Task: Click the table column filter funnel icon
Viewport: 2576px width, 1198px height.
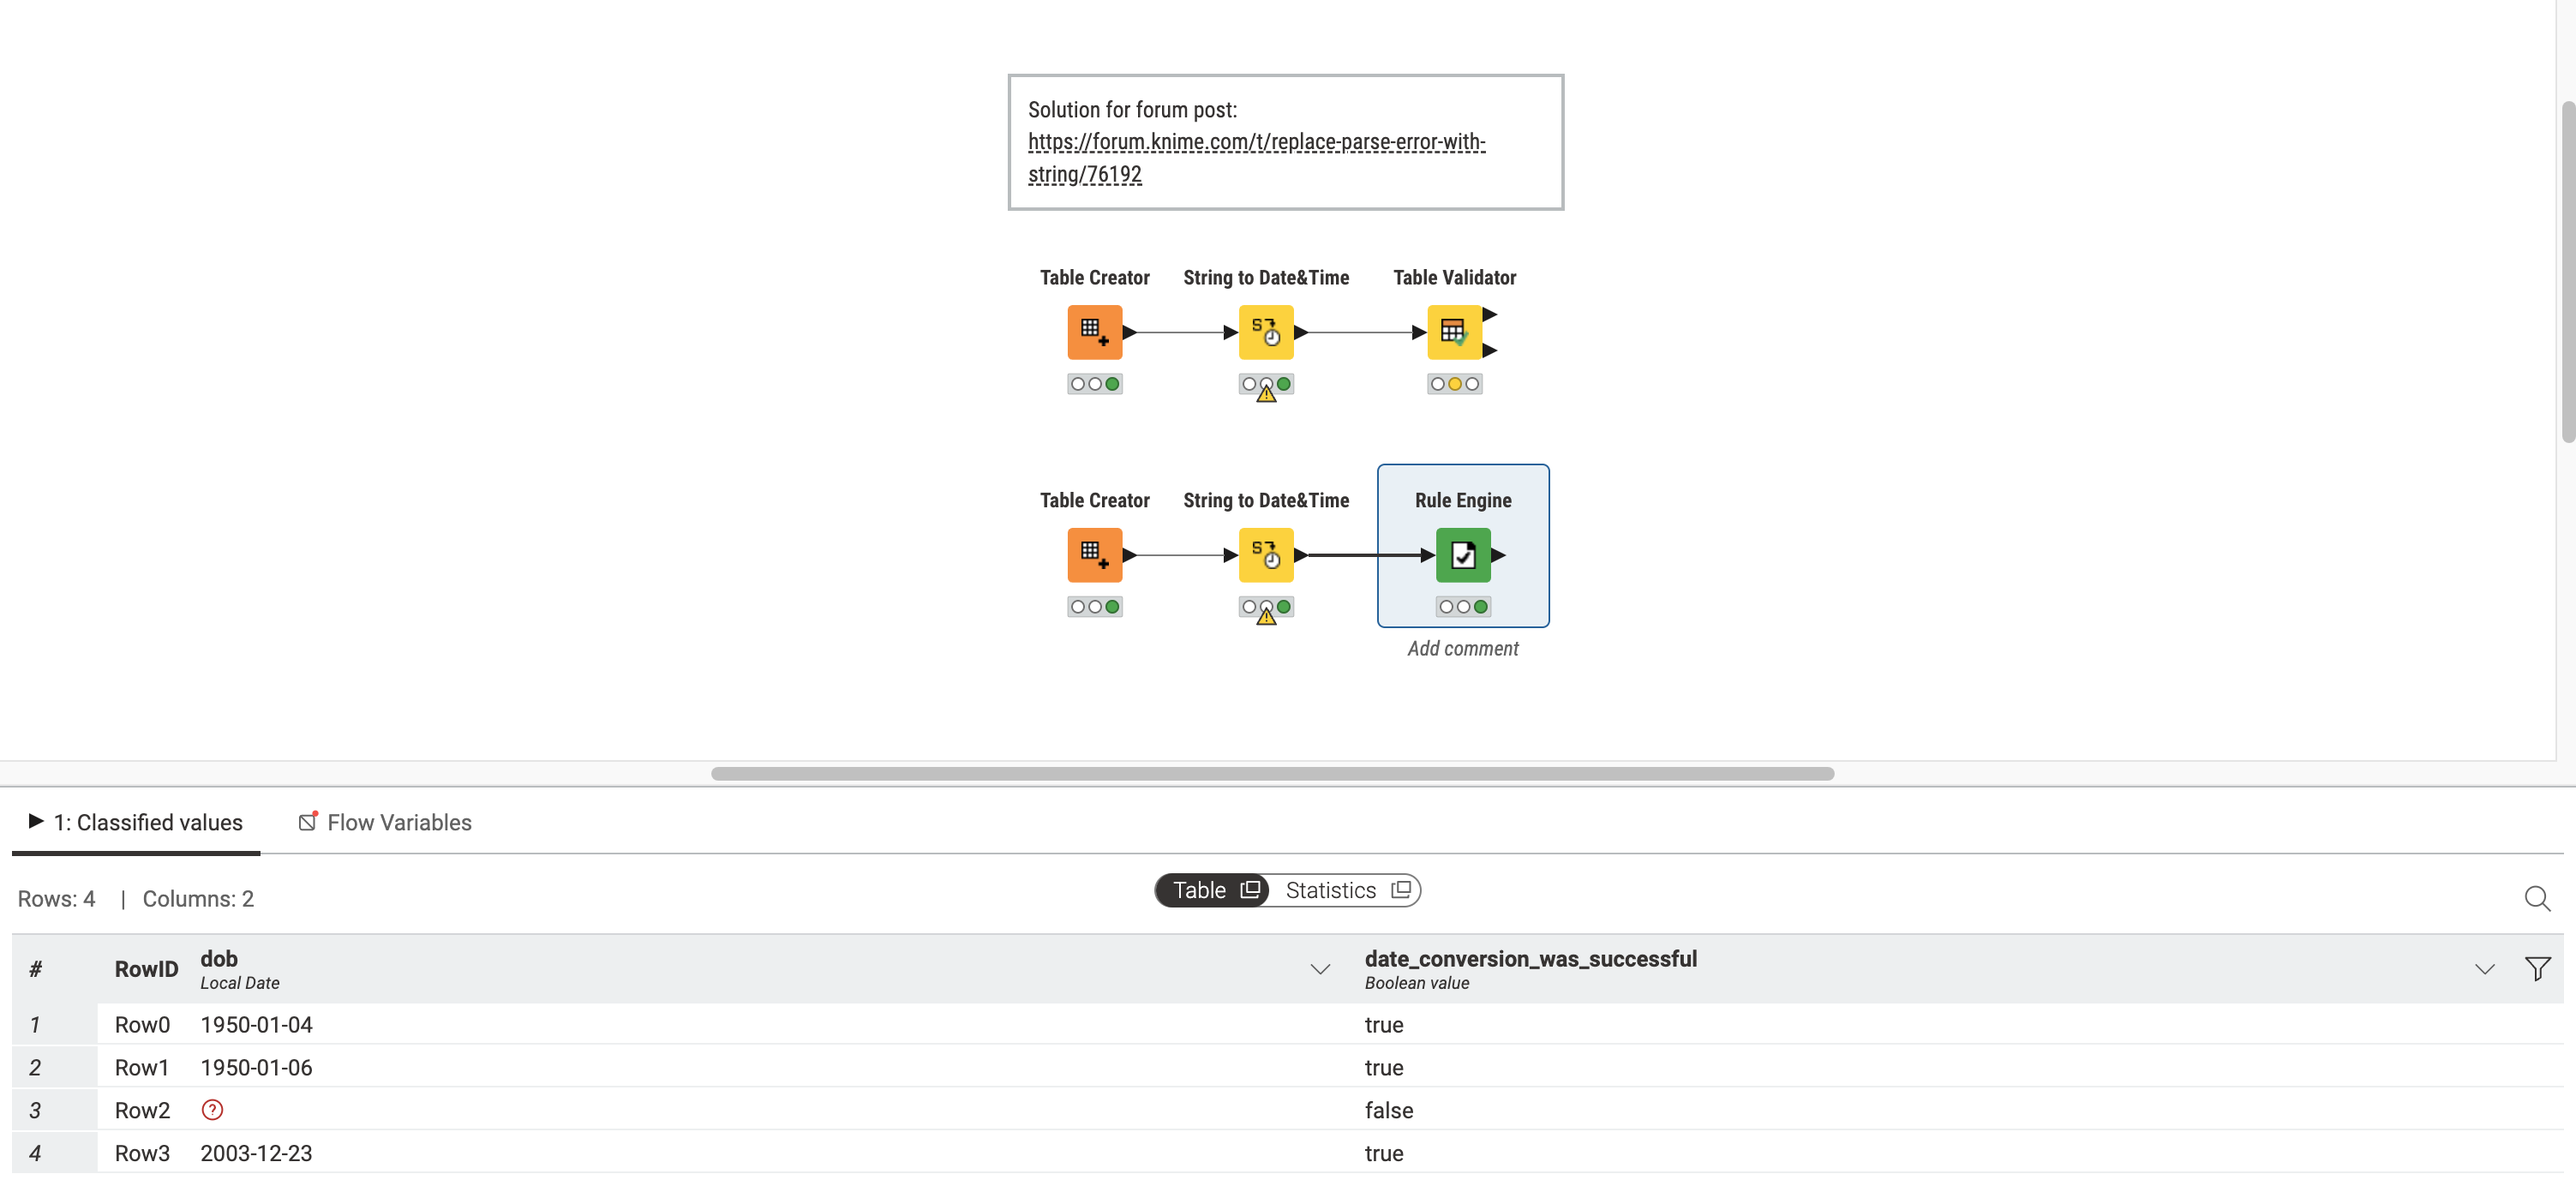Action: (2536, 968)
